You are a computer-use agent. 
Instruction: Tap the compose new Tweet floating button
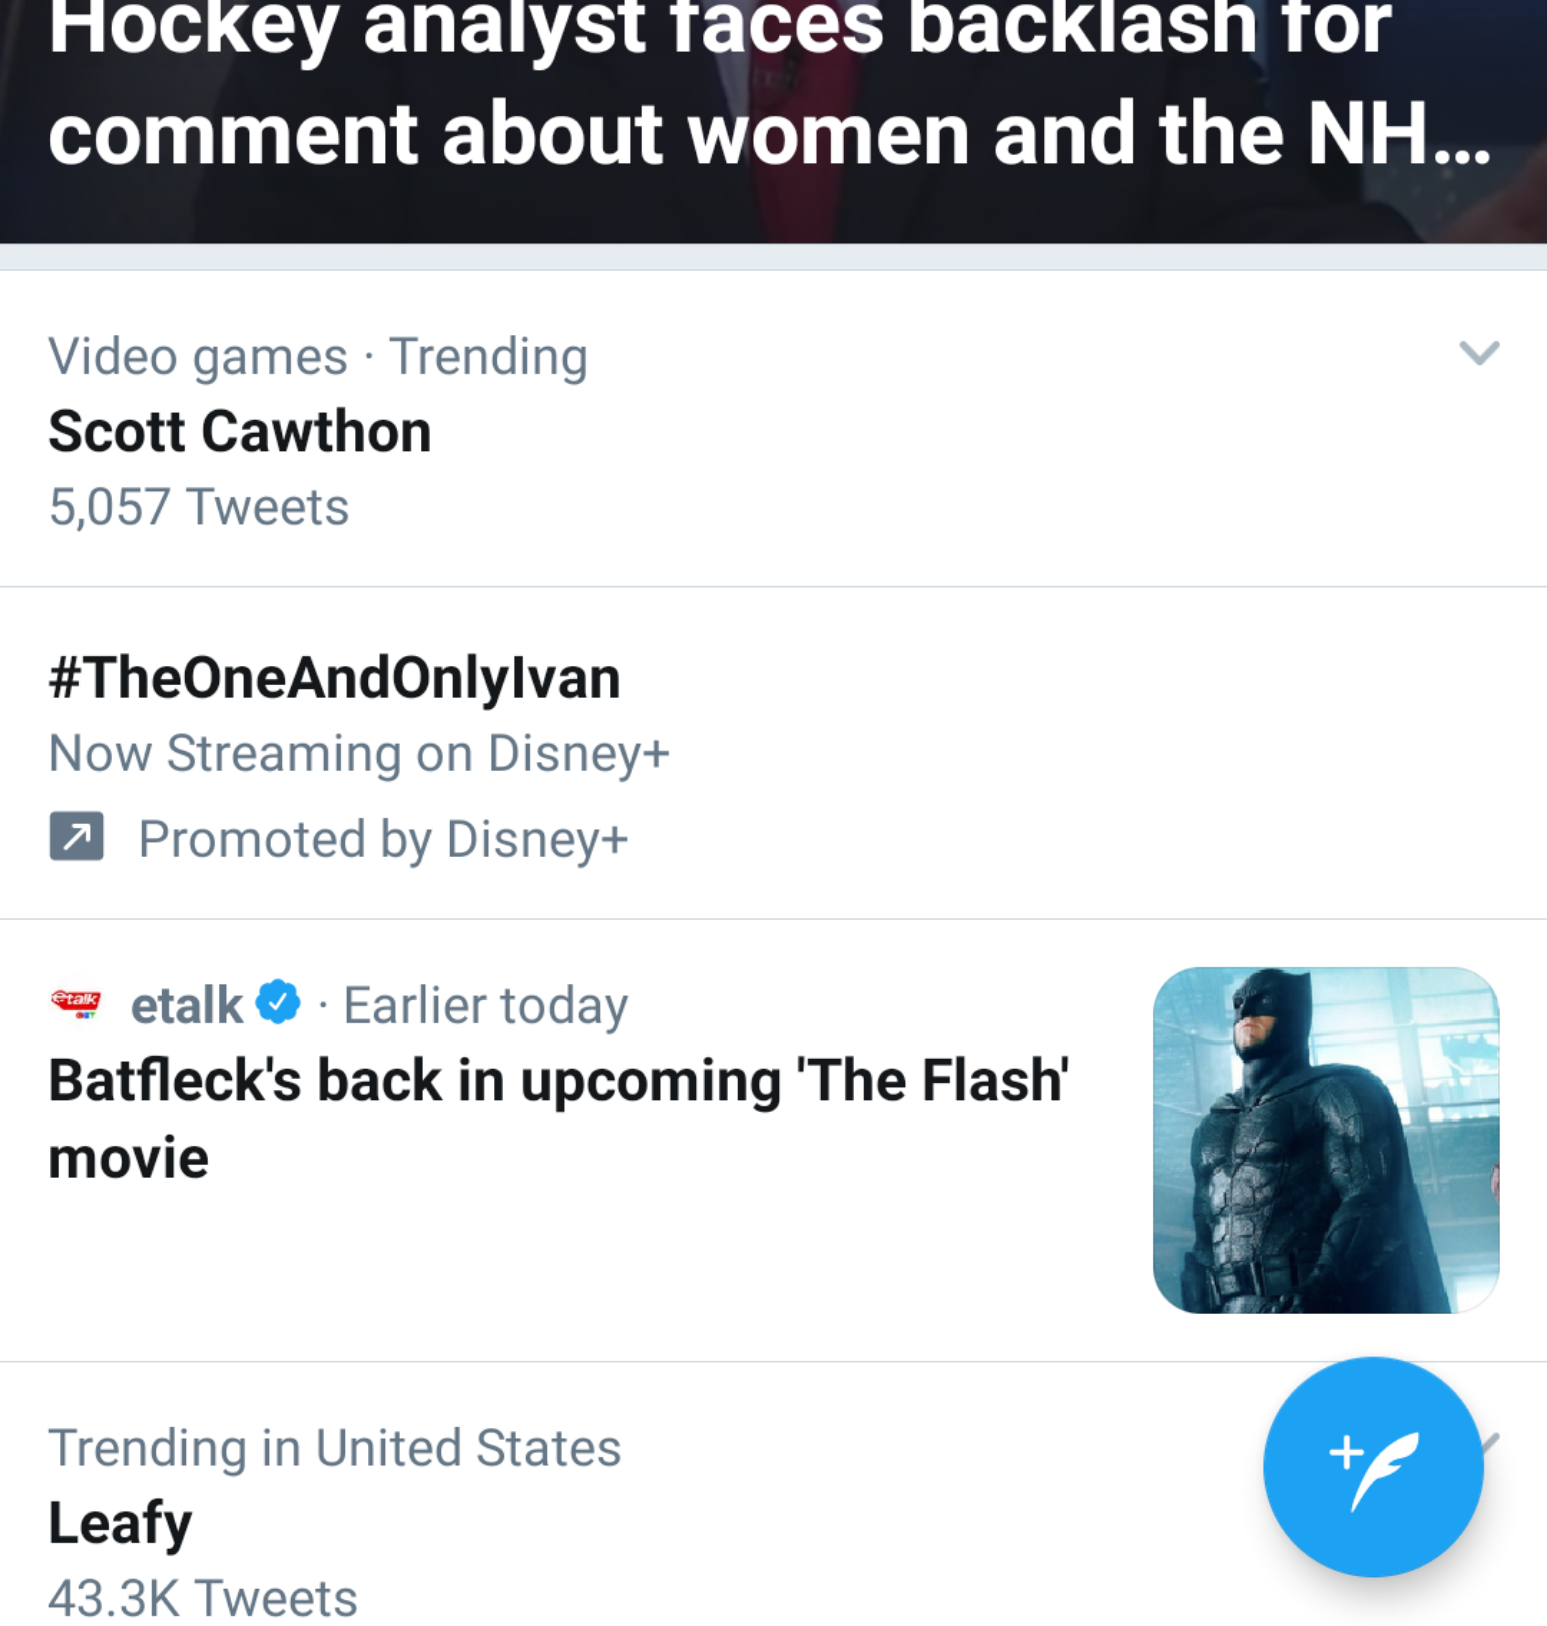coord(1372,1466)
